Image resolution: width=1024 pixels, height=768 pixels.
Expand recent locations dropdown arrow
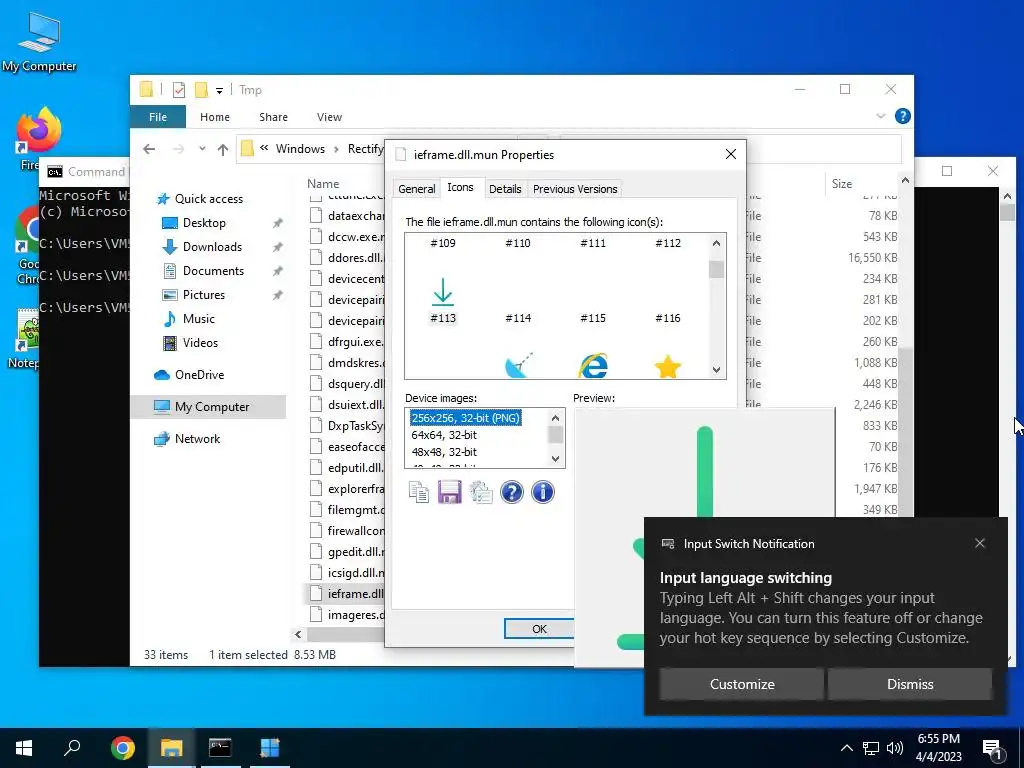pyautogui.click(x=202, y=149)
